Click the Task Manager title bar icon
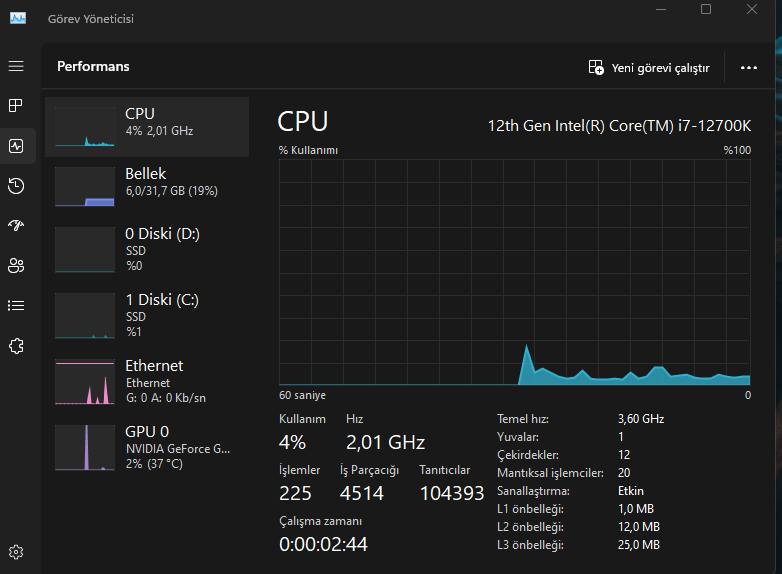782x574 pixels. [18, 19]
